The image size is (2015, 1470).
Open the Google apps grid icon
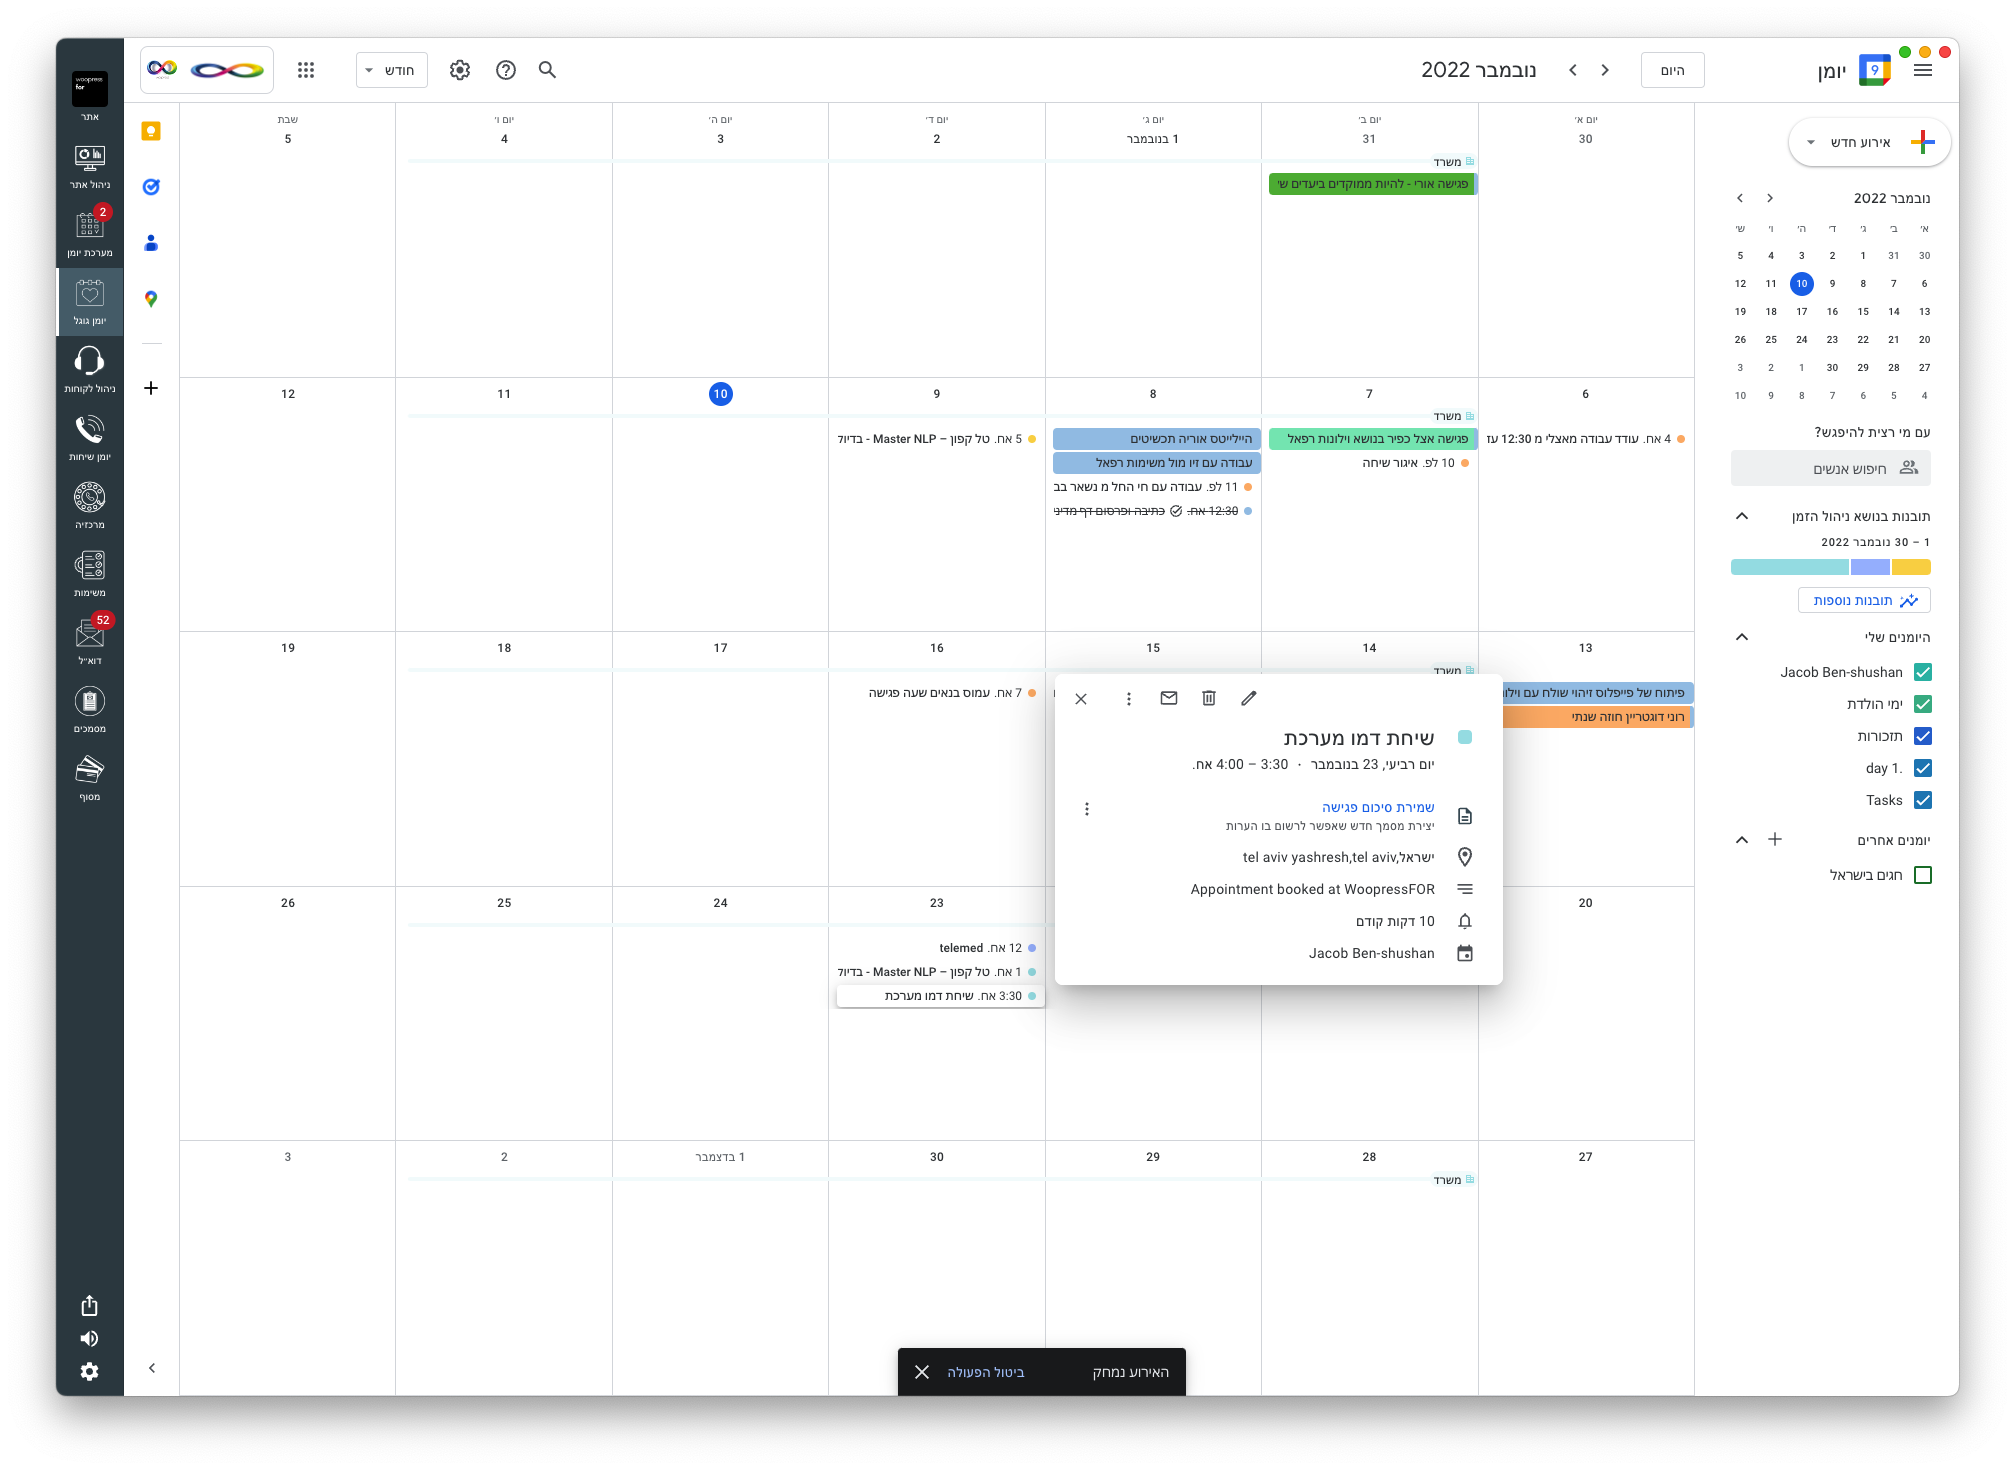(306, 70)
